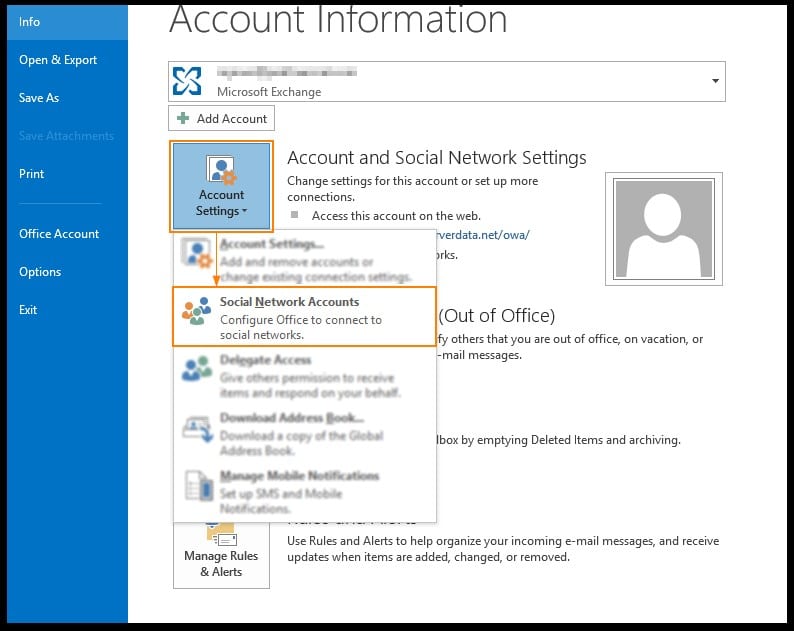Toggle the Account Settings dropdown button

pyautogui.click(x=221, y=186)
